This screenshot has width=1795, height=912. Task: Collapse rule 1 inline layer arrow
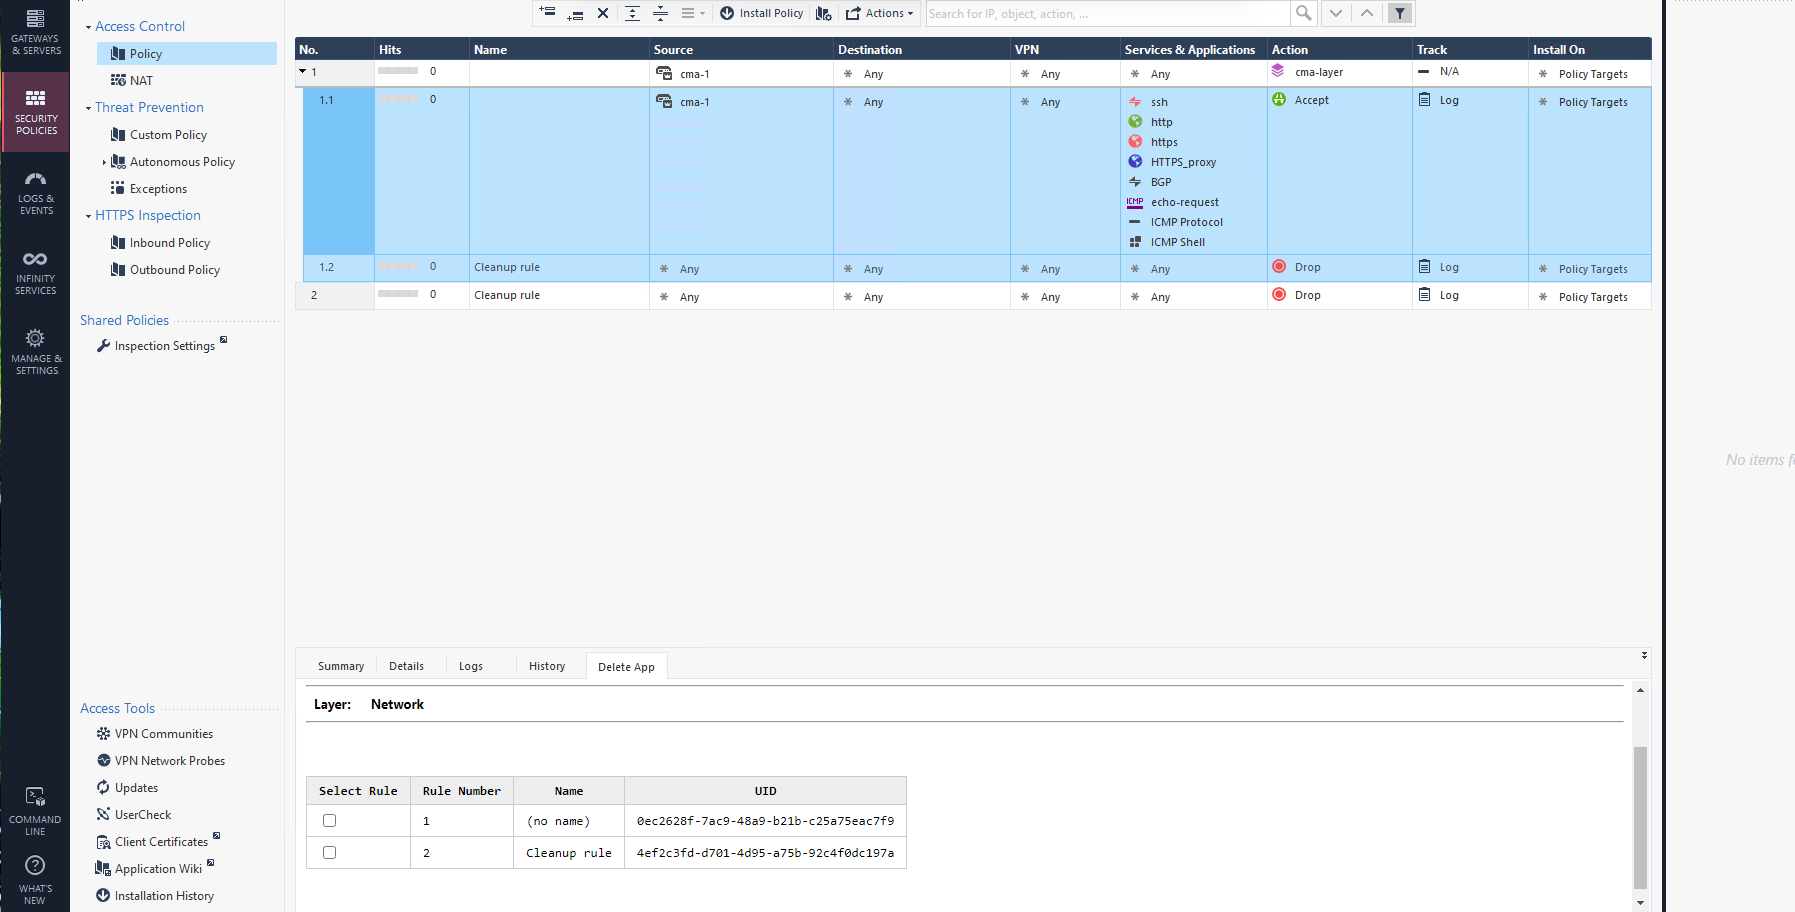(303, 71)
